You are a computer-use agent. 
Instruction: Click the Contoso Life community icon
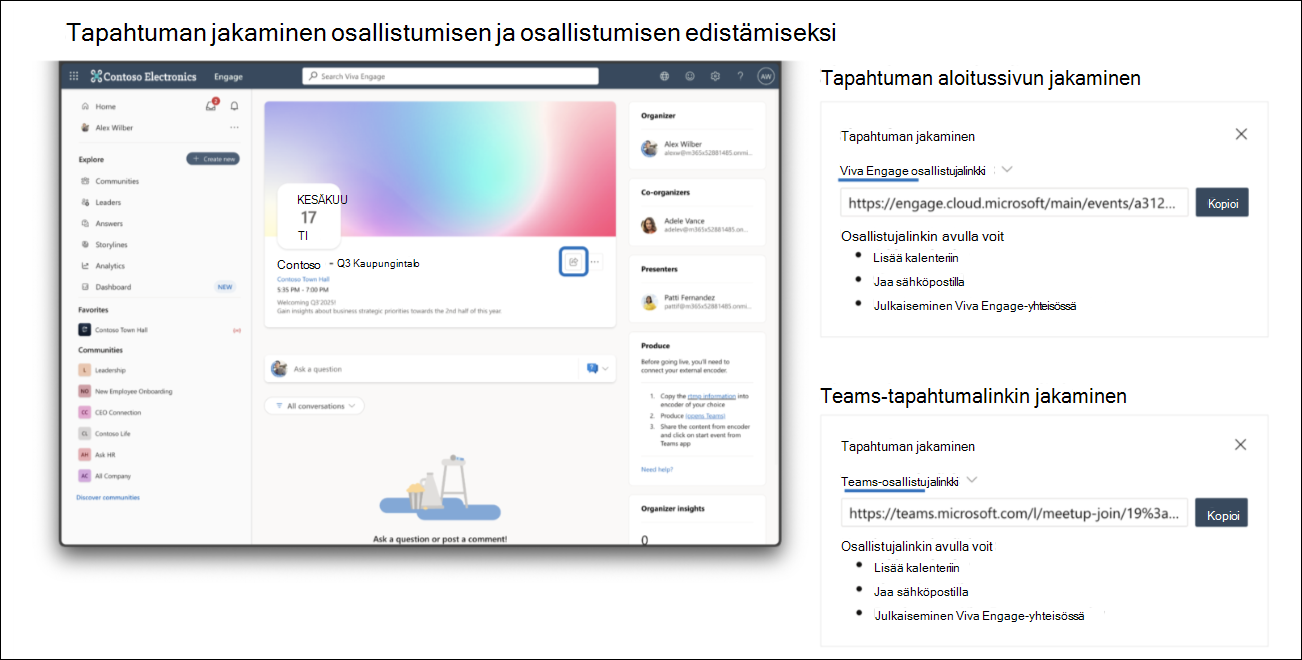pyautogui.click(x=85, y=434)
